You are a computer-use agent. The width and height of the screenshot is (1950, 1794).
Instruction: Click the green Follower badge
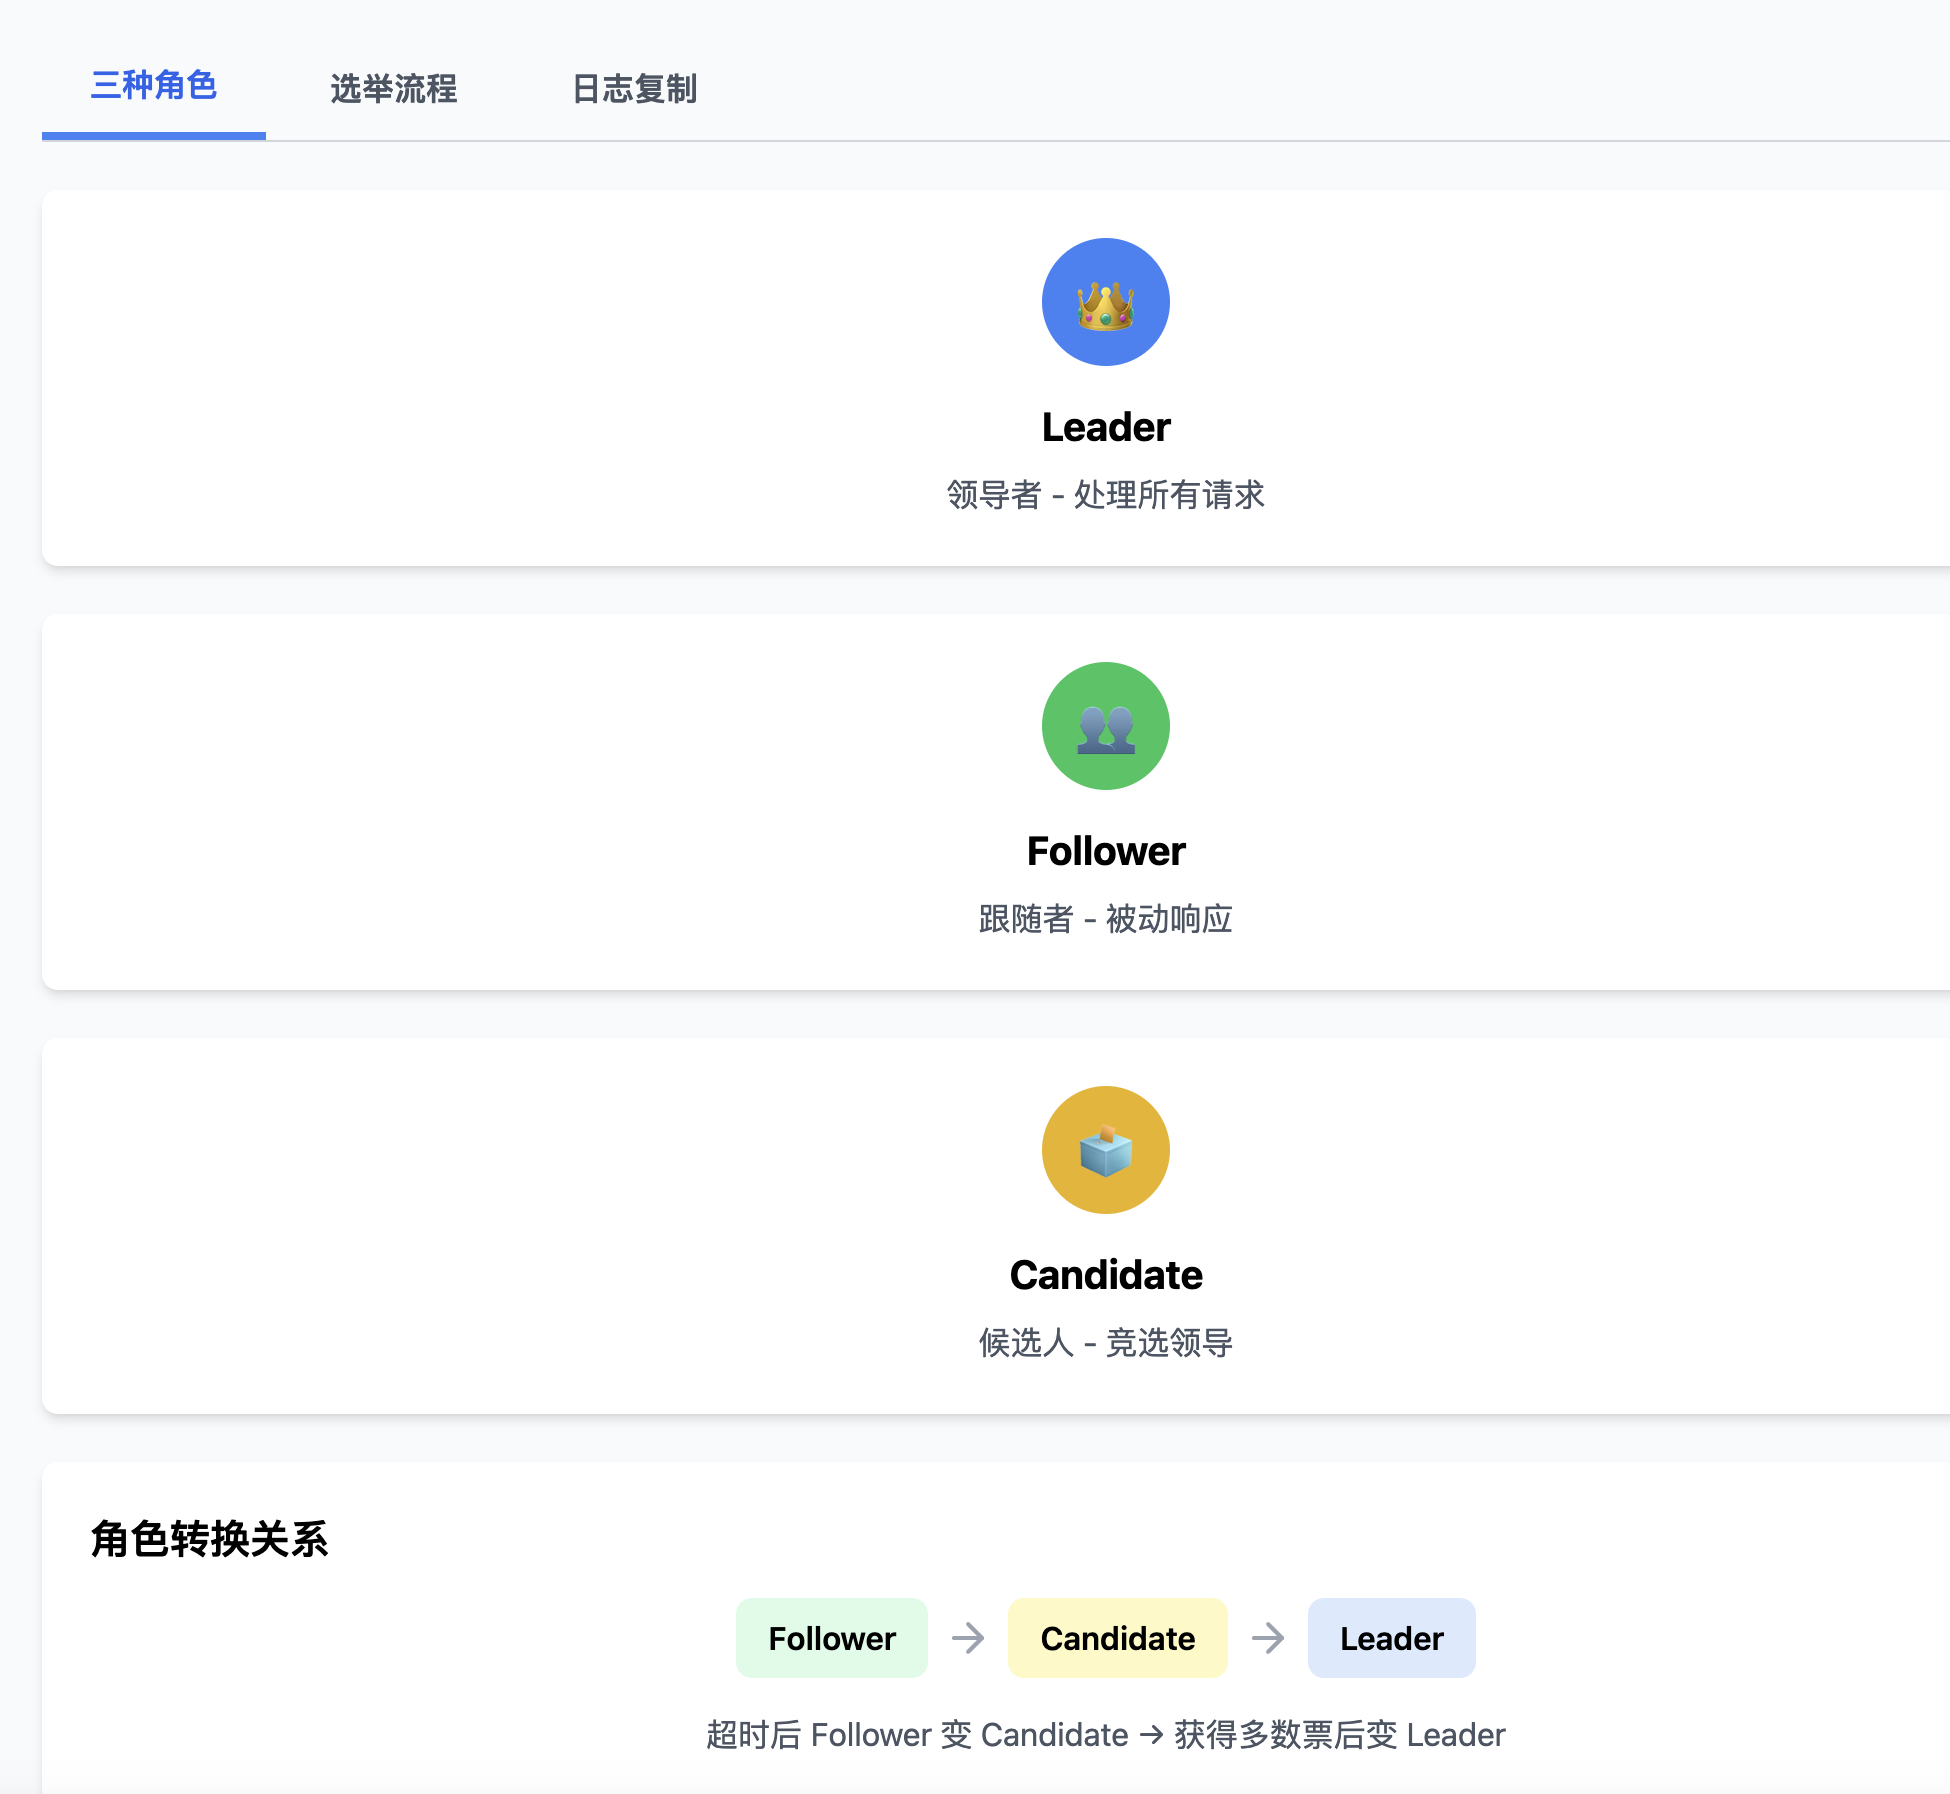831,1638
